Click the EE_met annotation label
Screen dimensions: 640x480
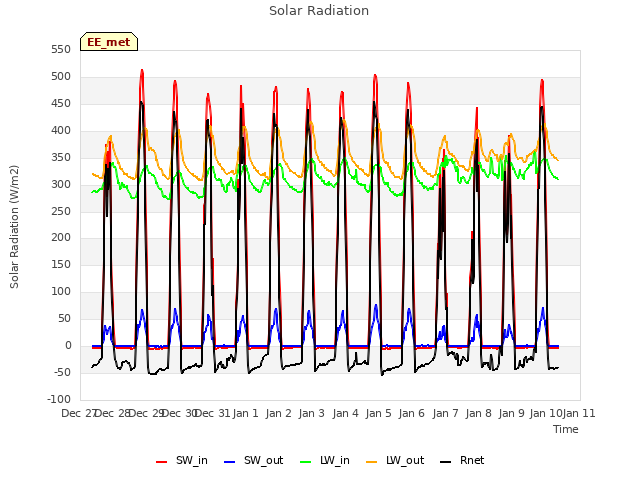pyautogui.click(x=109, y=42)
